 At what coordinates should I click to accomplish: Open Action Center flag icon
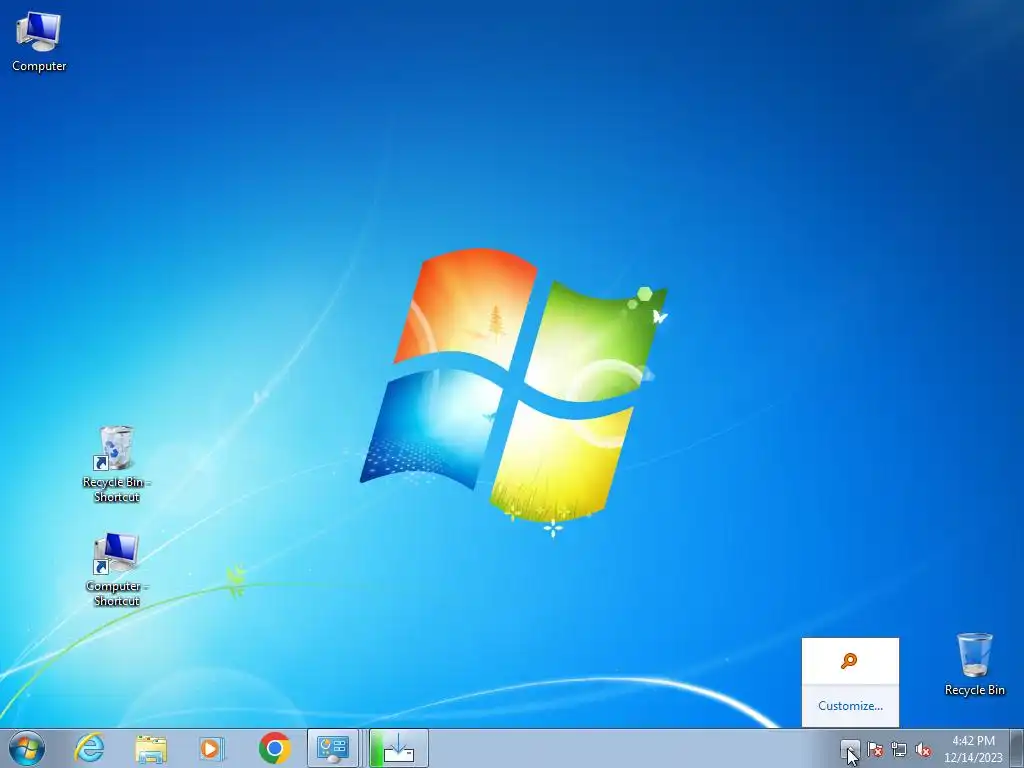tap(875, 749)
